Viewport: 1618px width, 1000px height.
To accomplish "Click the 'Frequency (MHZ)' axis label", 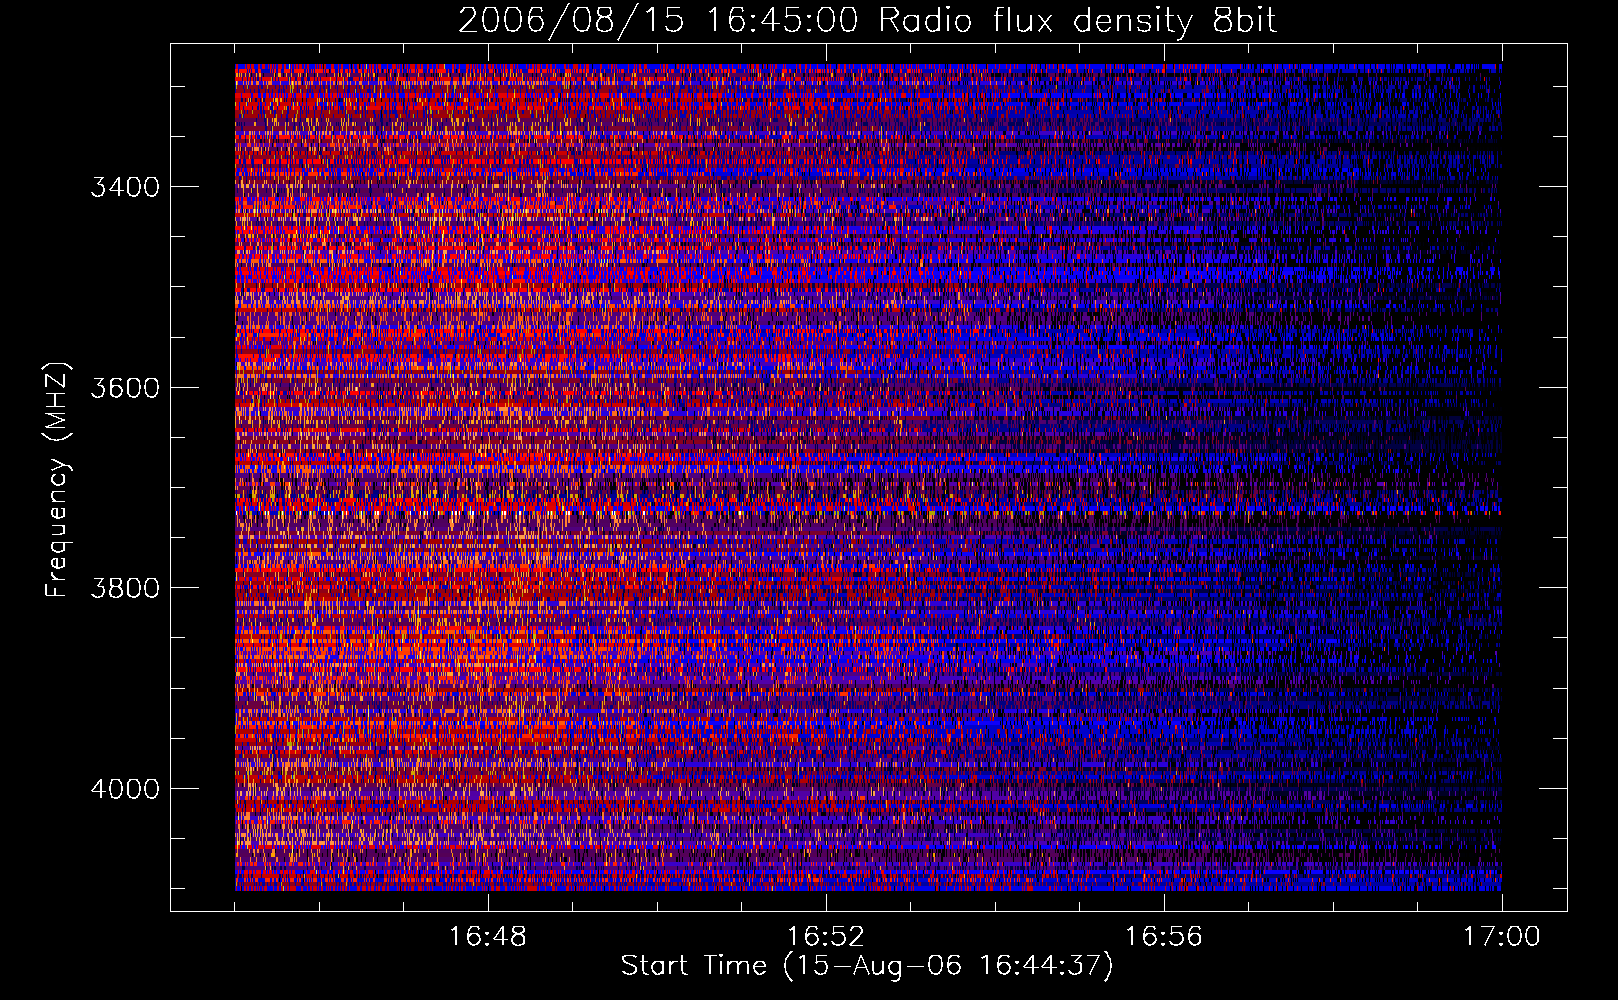I will pyautogui.click(x=57, y=480).
